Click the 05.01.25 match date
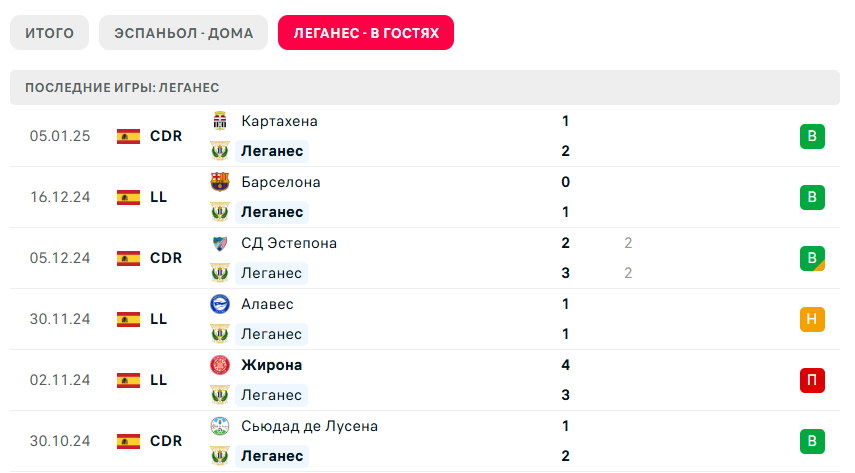 60,136
